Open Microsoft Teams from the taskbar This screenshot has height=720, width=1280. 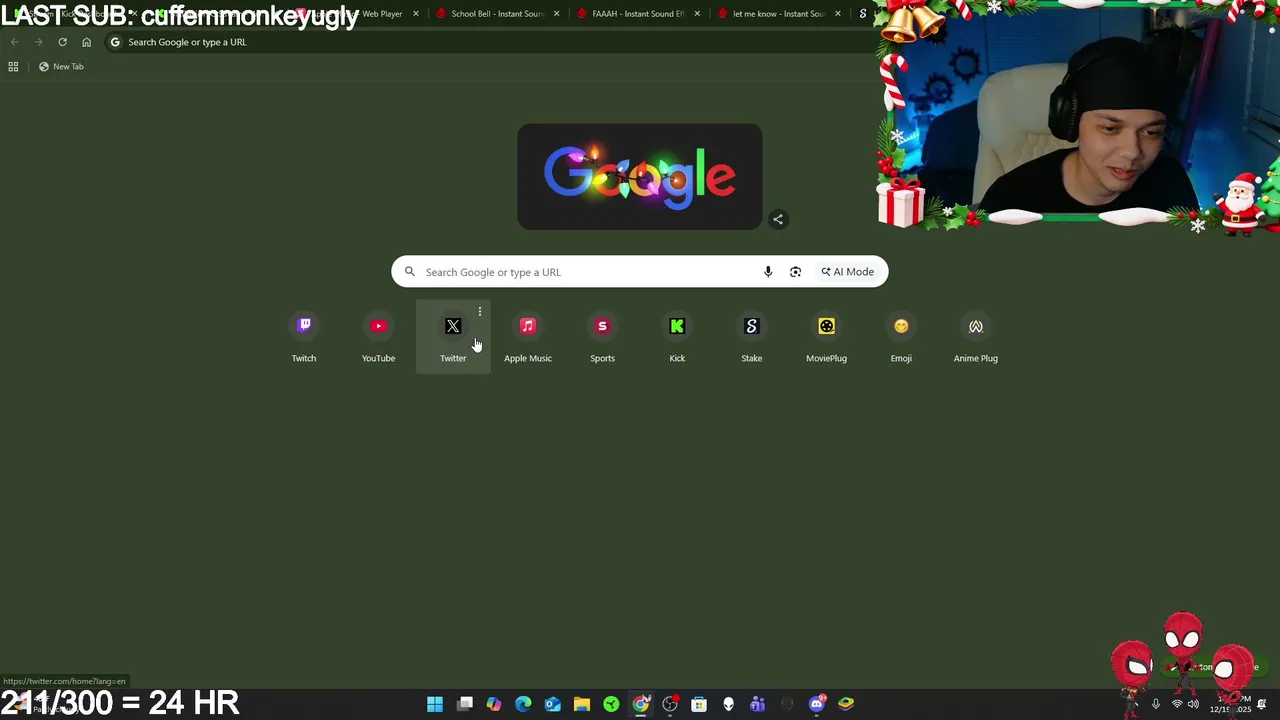758,704
